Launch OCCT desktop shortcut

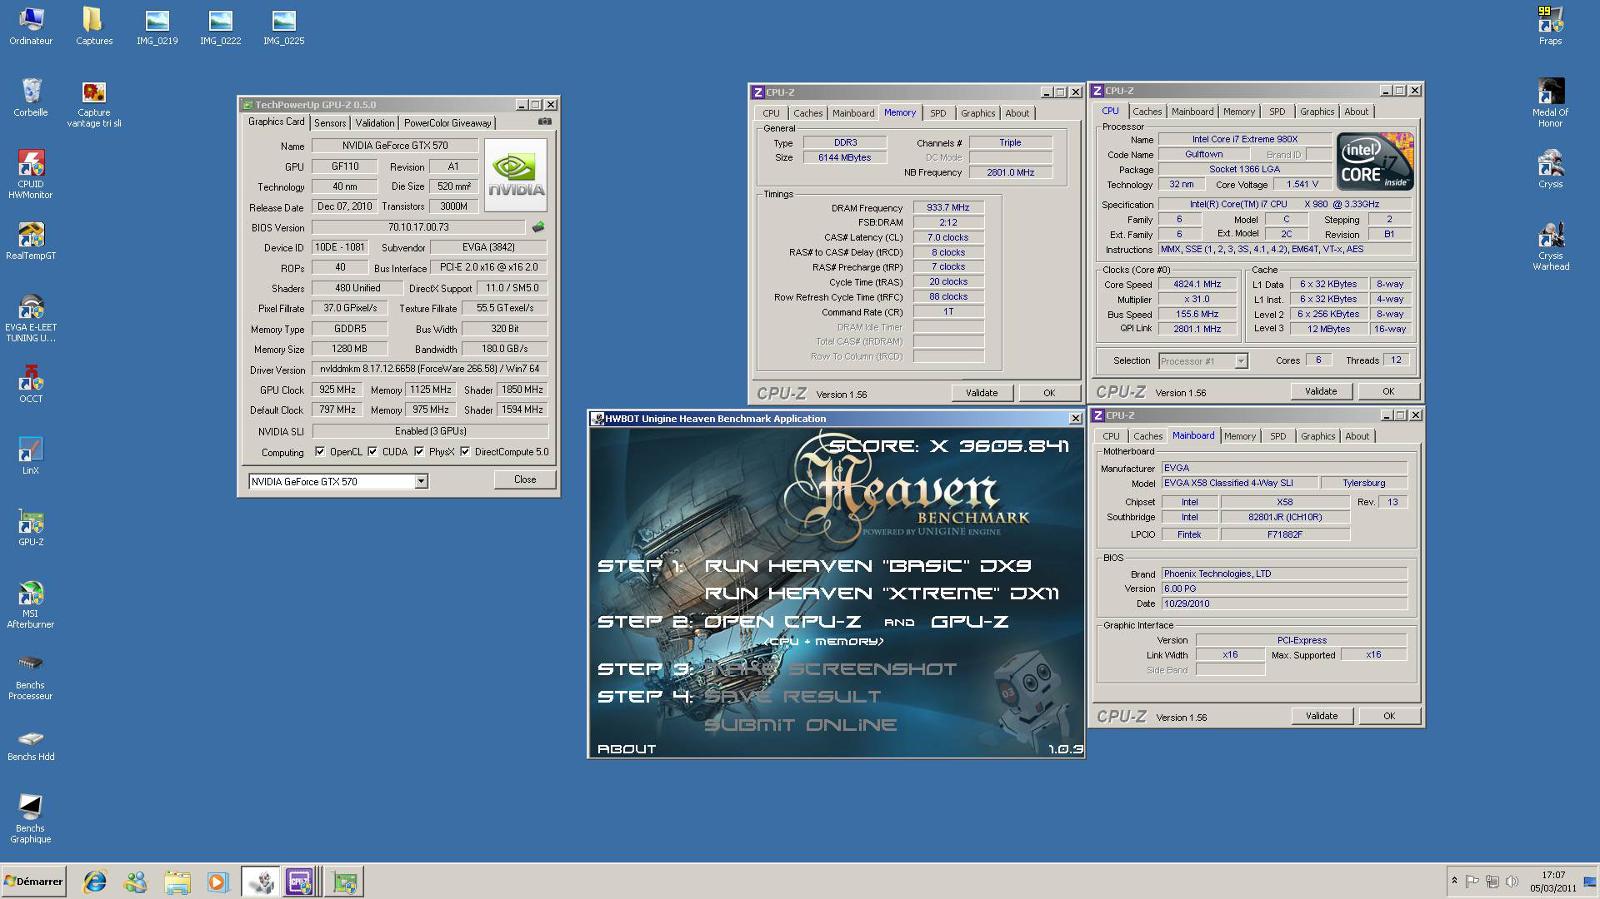[x=31, y=384]
